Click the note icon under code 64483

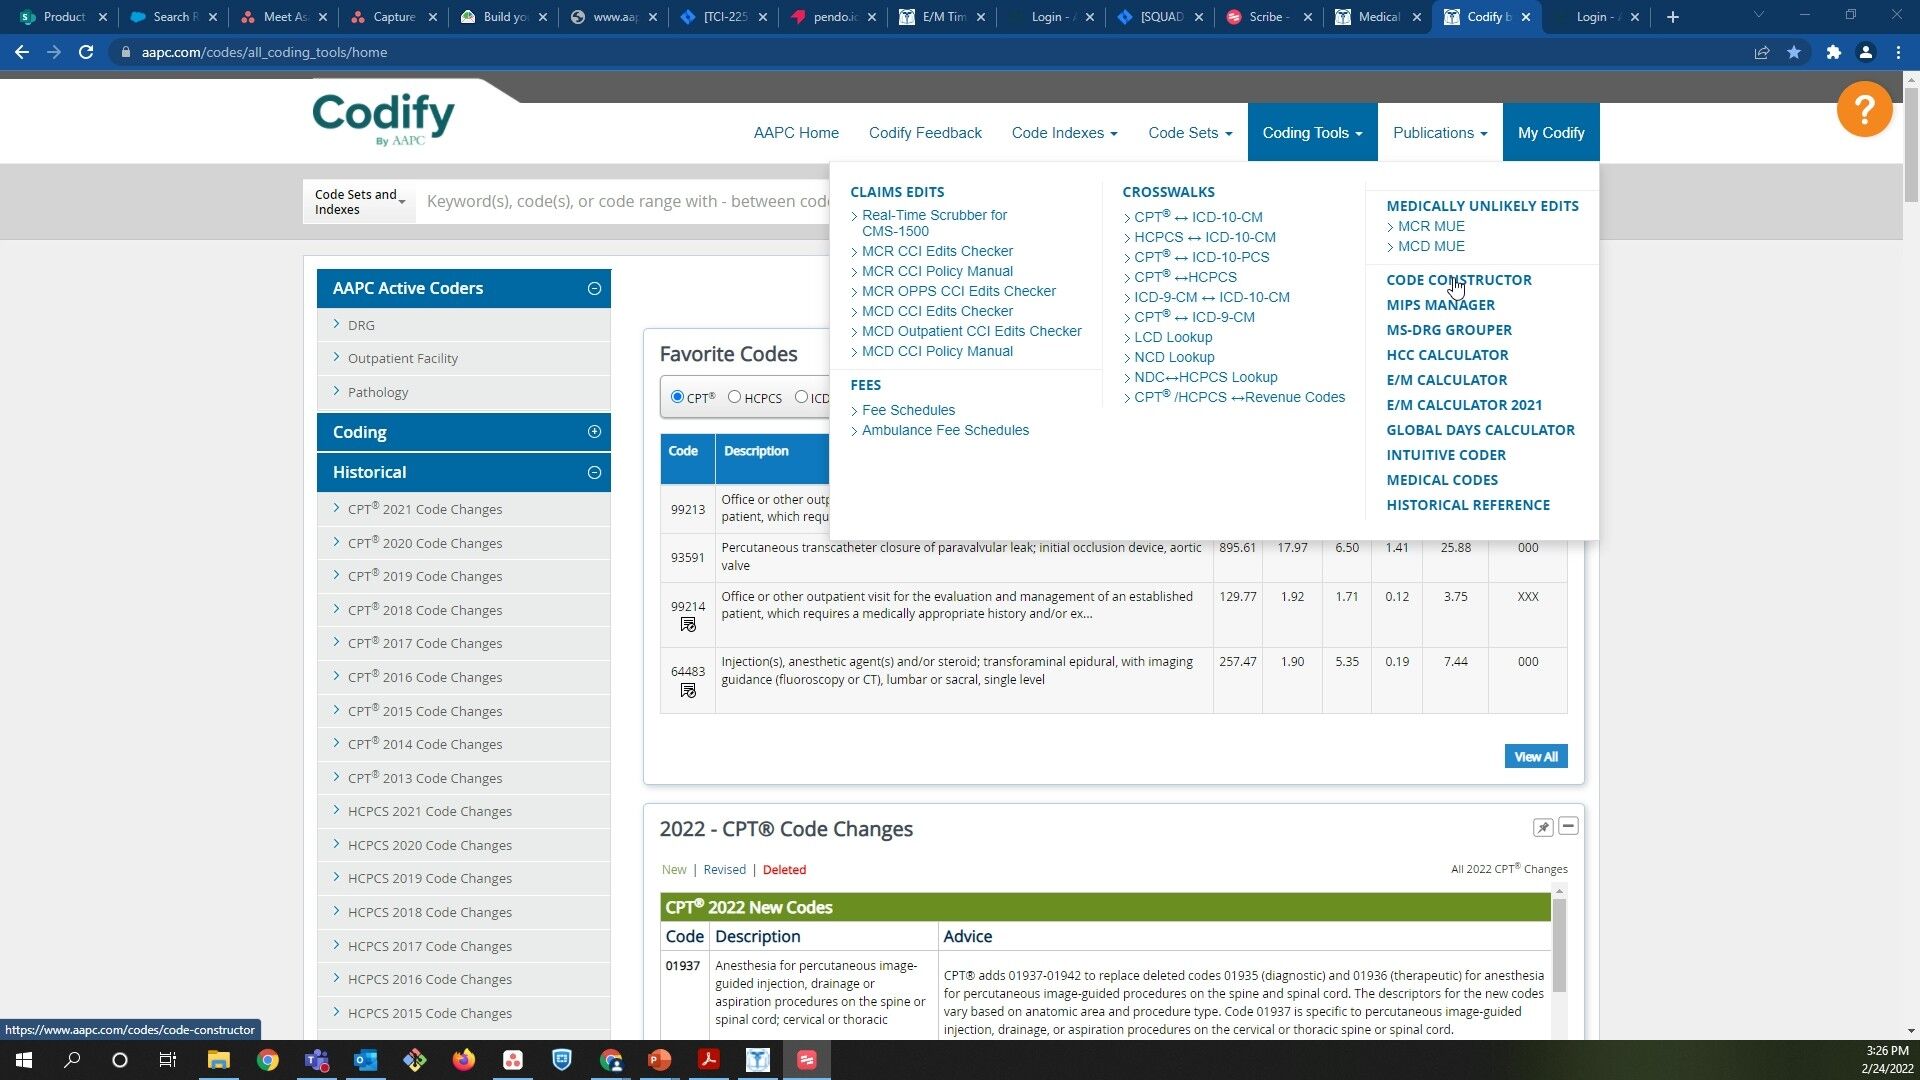pyautogui.click(x=688, y=691)
